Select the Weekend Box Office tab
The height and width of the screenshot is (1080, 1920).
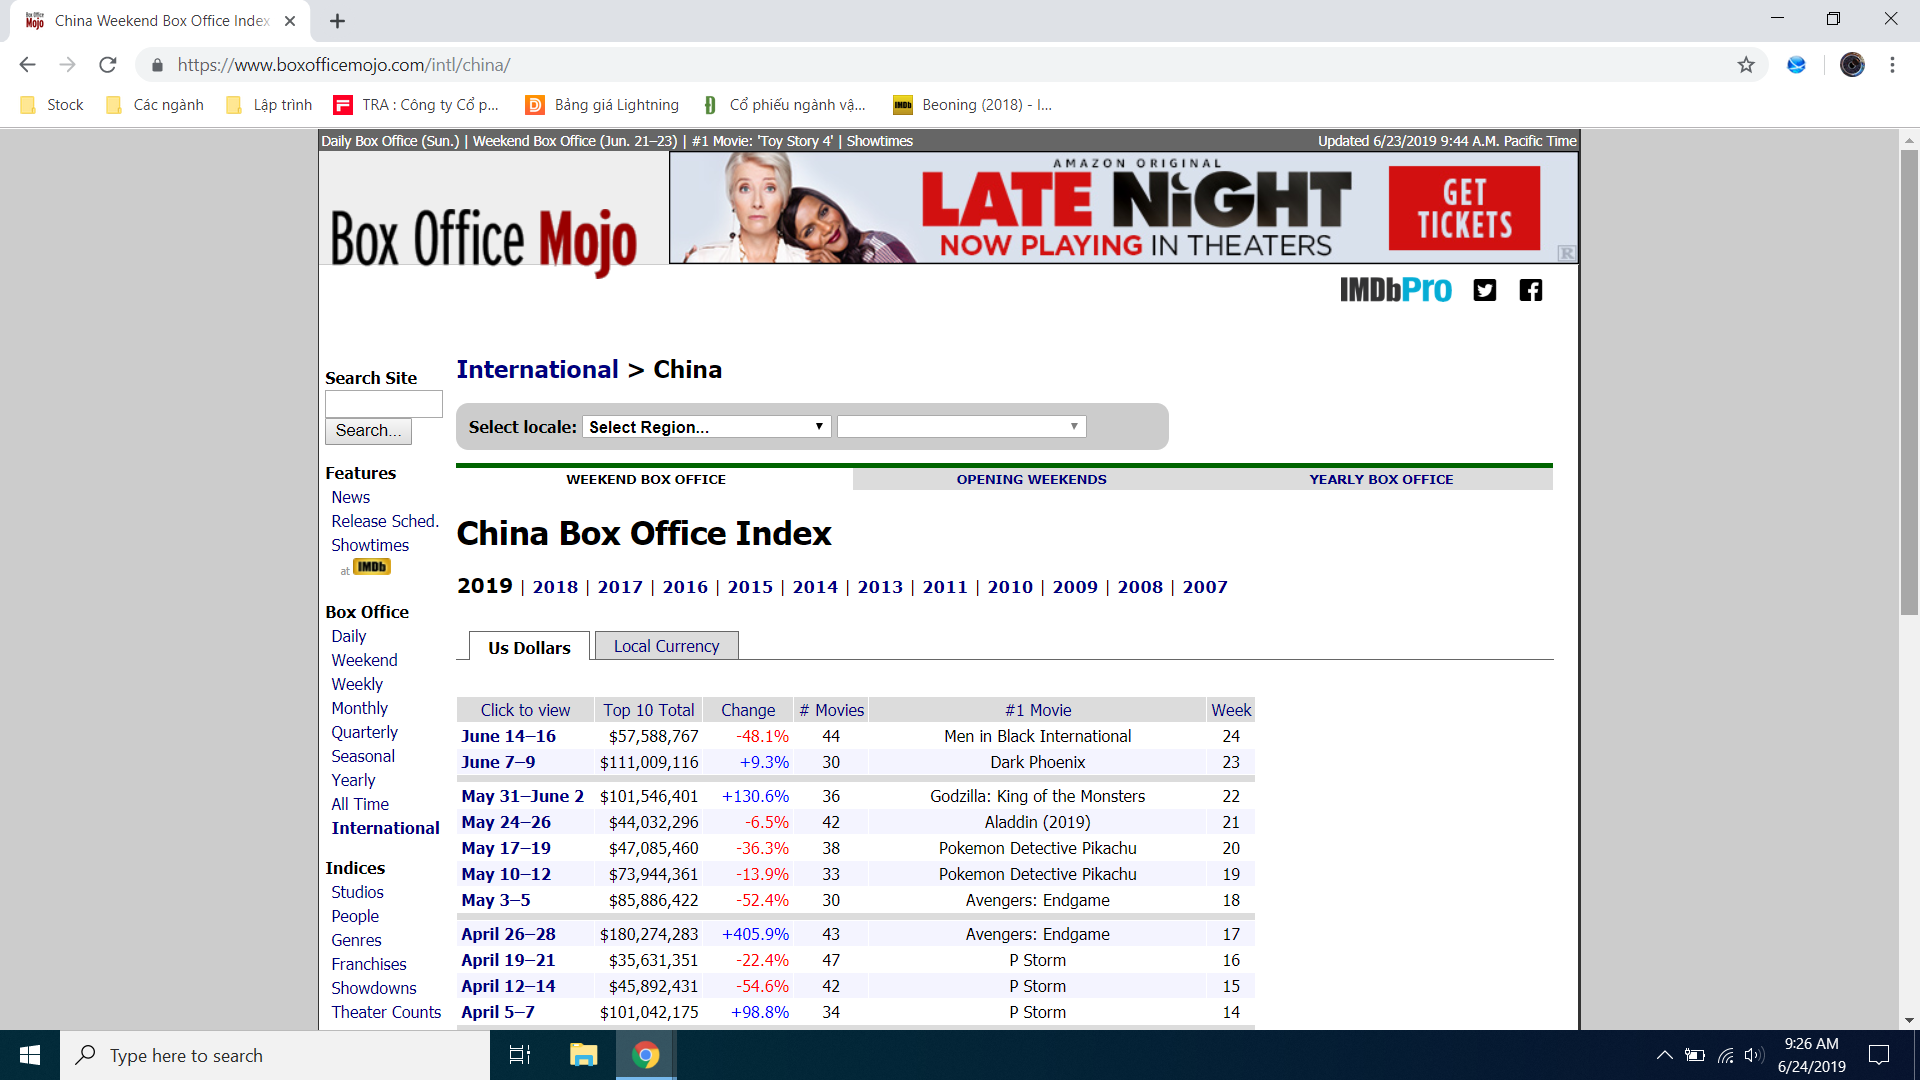(x=646, y=479)
